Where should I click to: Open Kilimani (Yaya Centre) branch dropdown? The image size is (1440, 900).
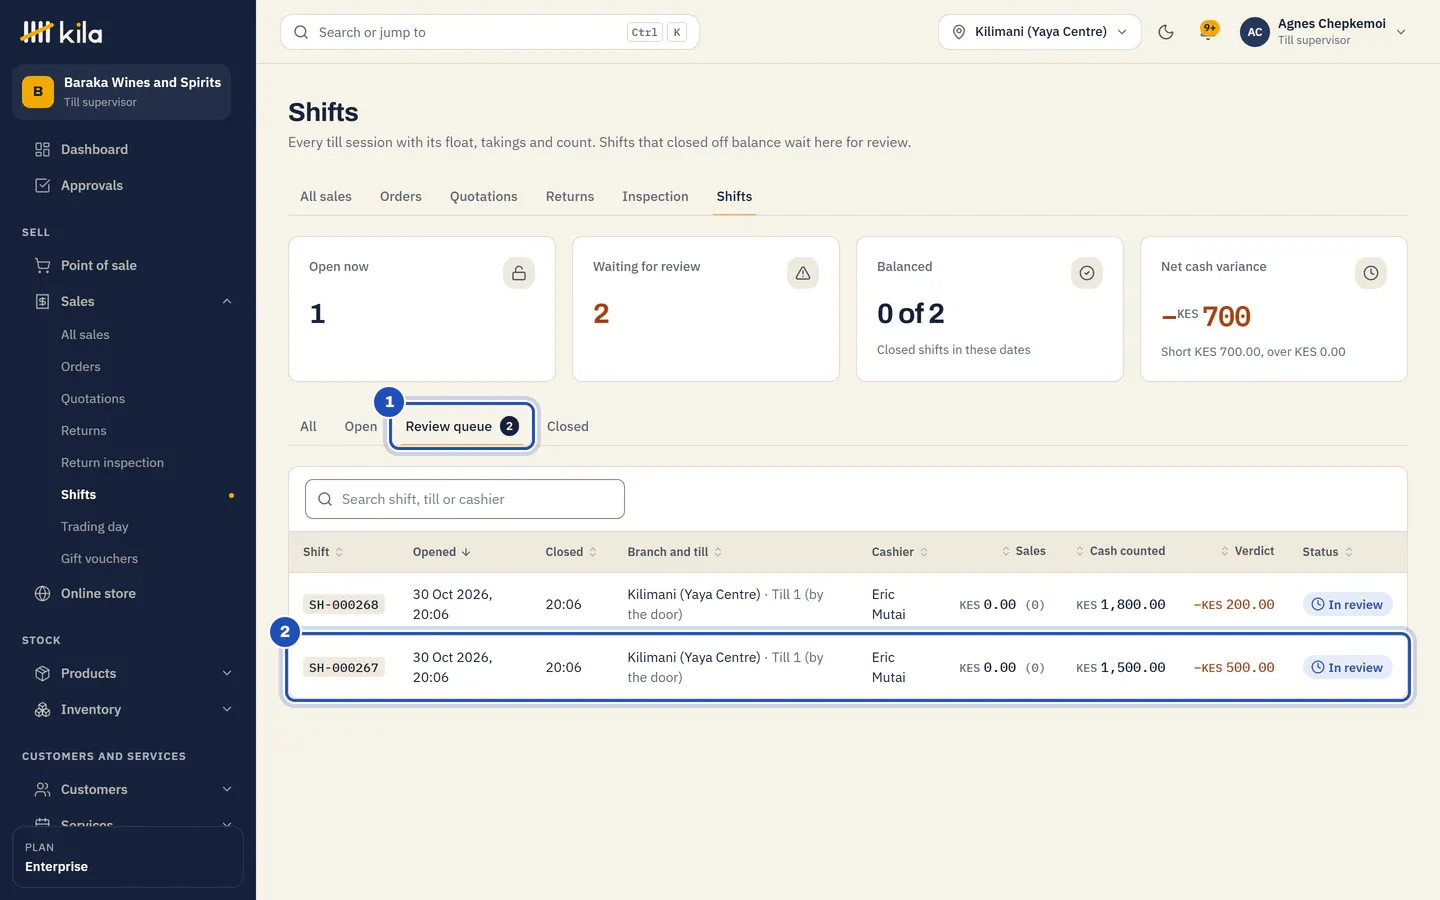coord(1039,32)
